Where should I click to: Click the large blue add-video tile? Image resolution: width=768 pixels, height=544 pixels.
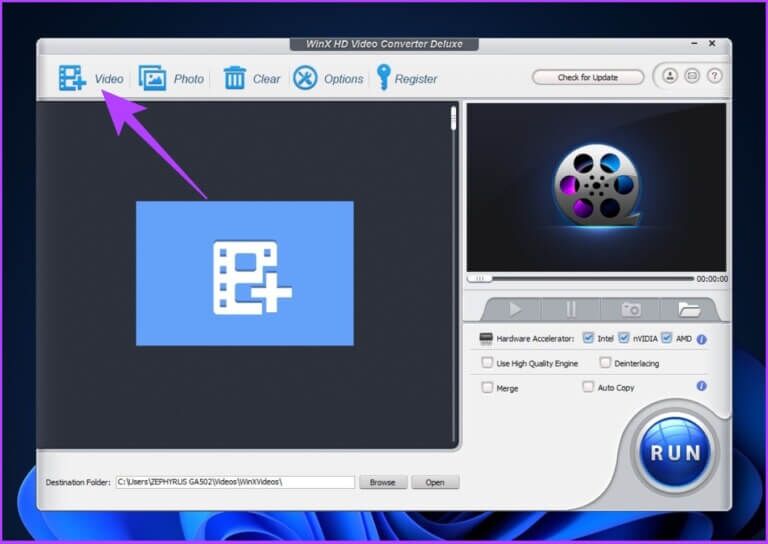pyautogui.click(x=245, y=273)
